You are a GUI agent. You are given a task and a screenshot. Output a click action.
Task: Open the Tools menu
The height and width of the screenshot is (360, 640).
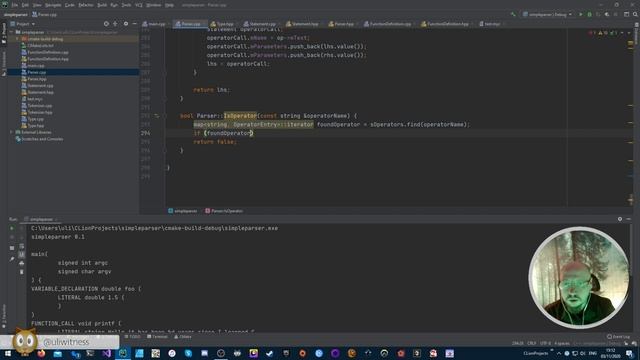click(127, 5)
